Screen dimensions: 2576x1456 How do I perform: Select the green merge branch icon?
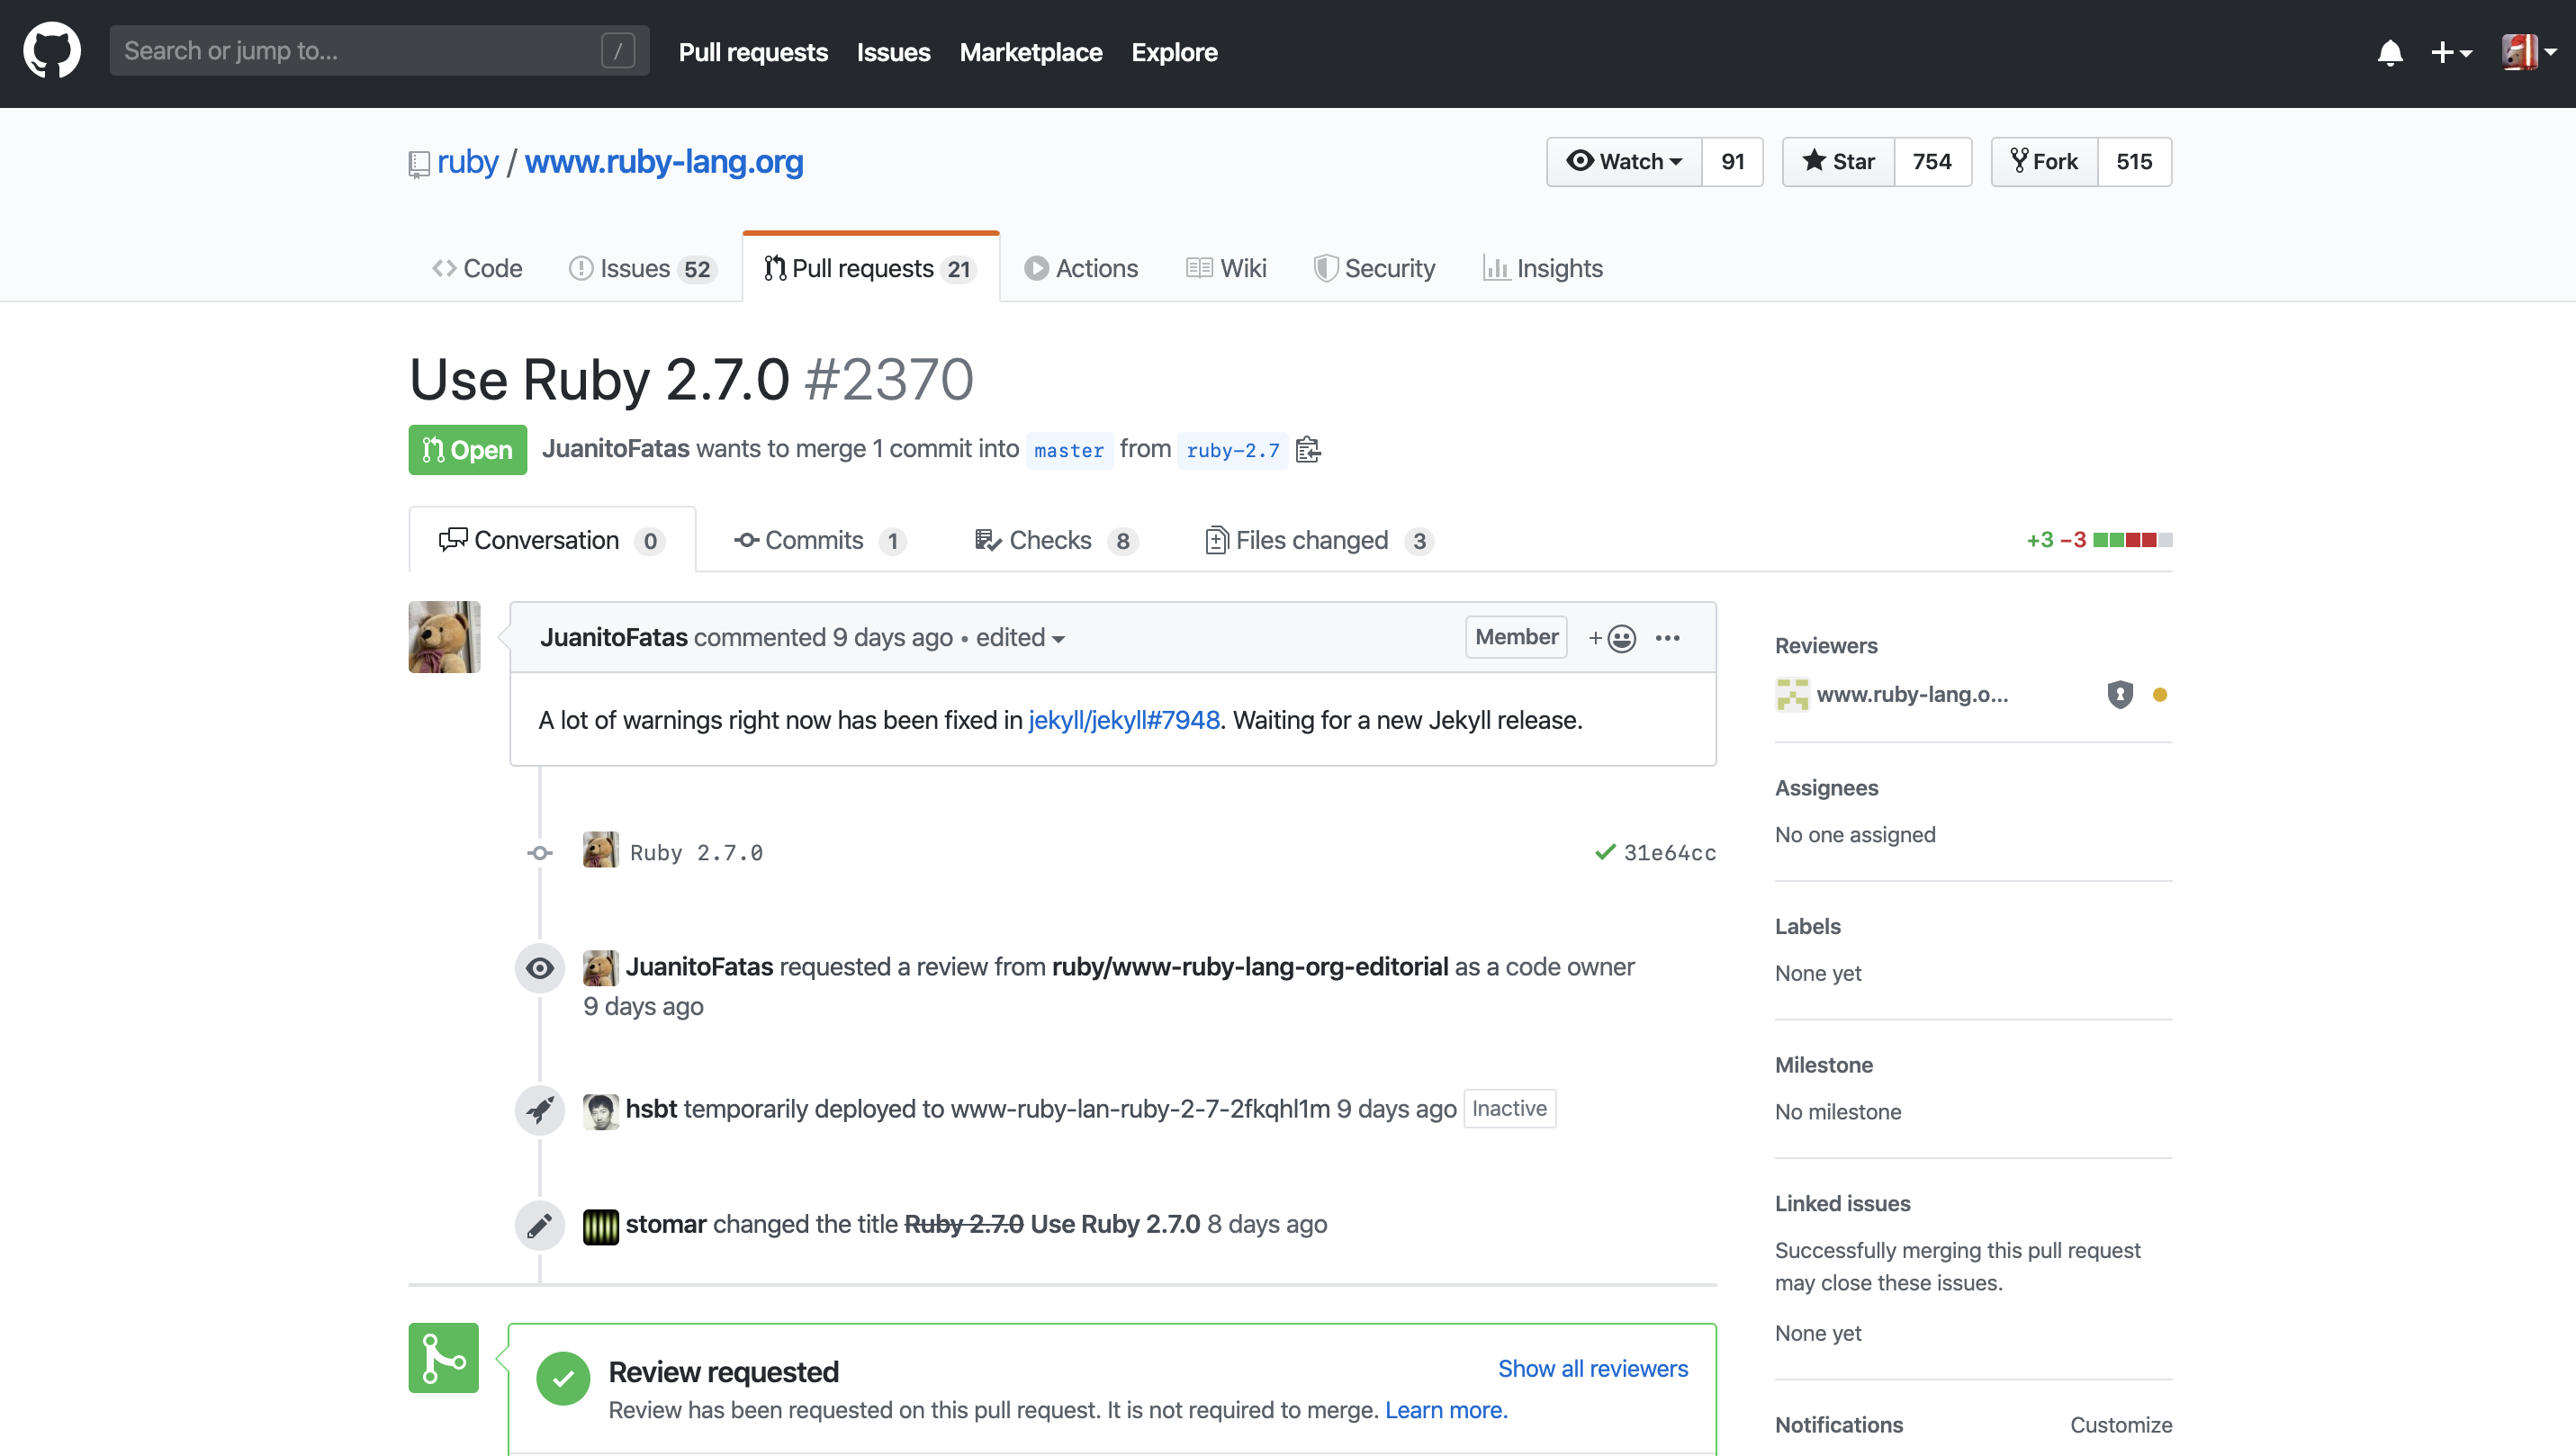pos(443,1358)
